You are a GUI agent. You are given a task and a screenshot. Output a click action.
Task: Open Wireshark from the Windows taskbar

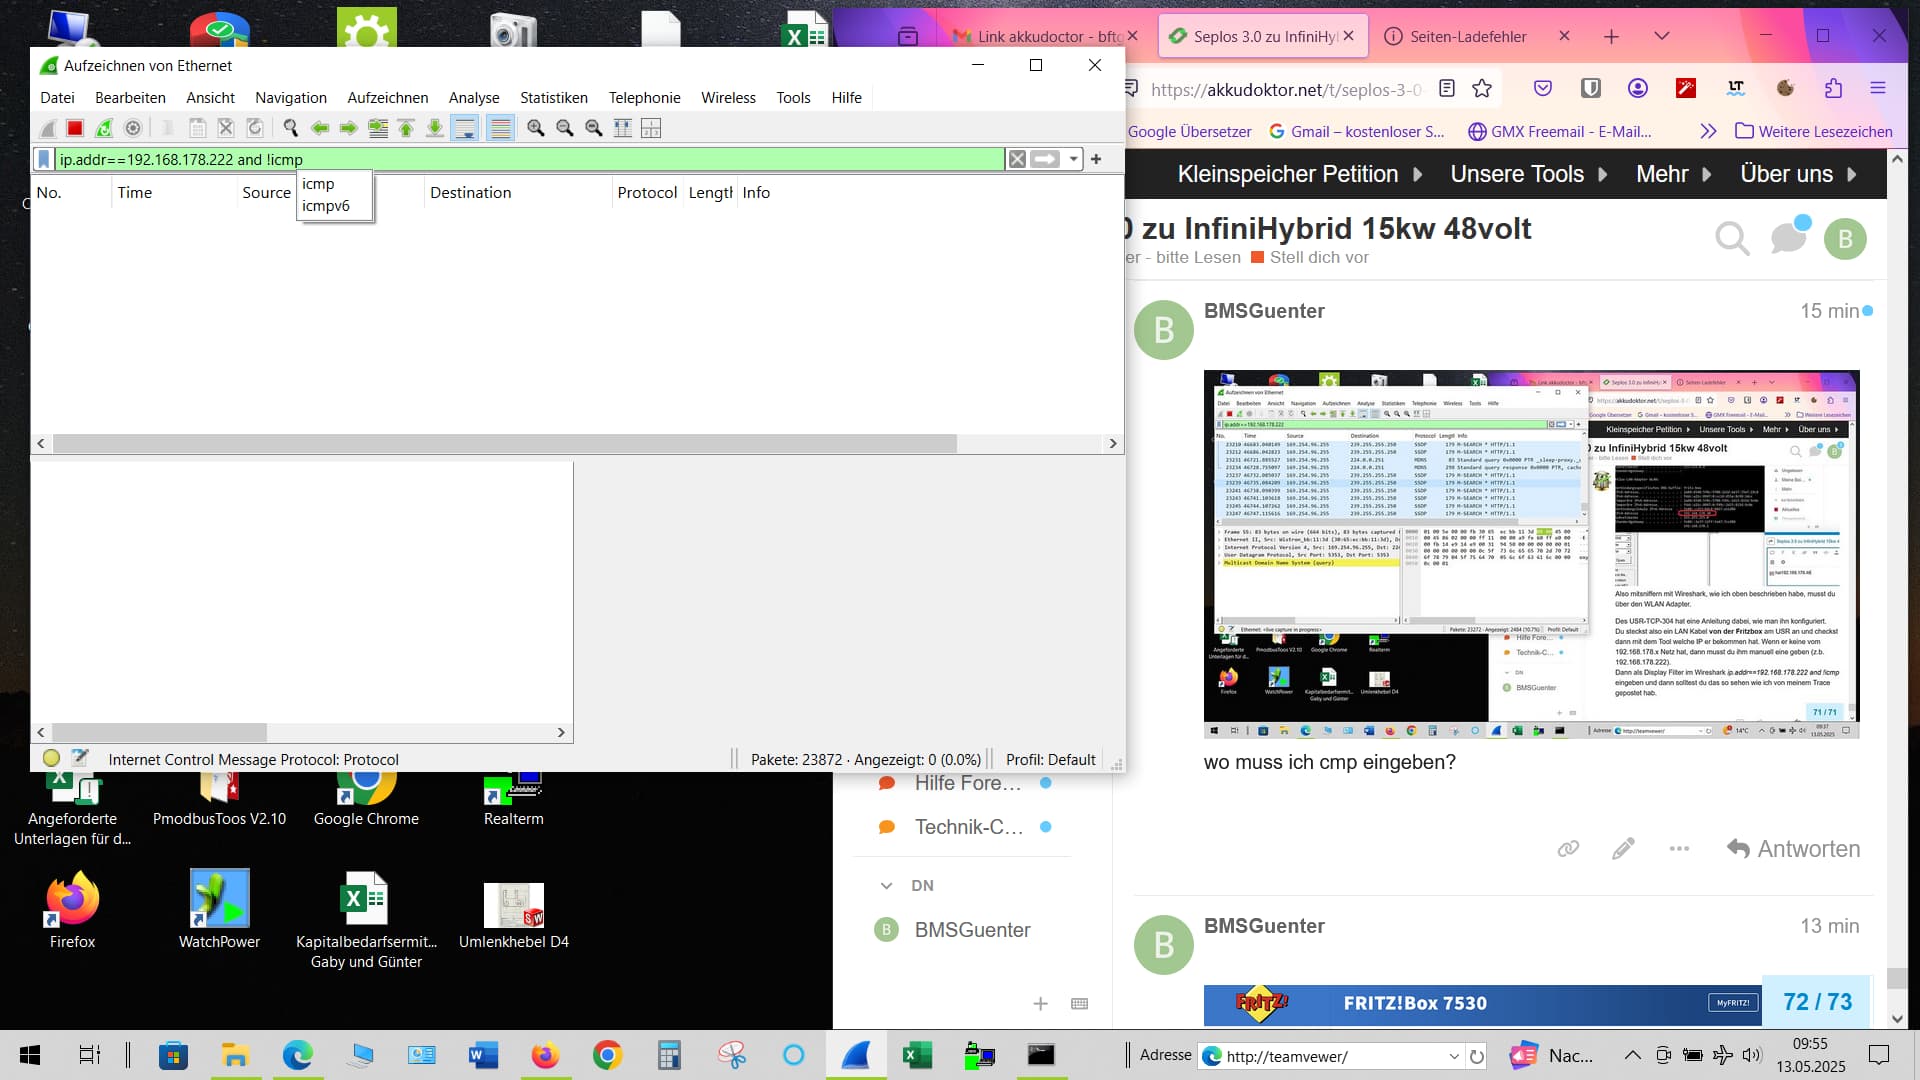click(856, 1055)
